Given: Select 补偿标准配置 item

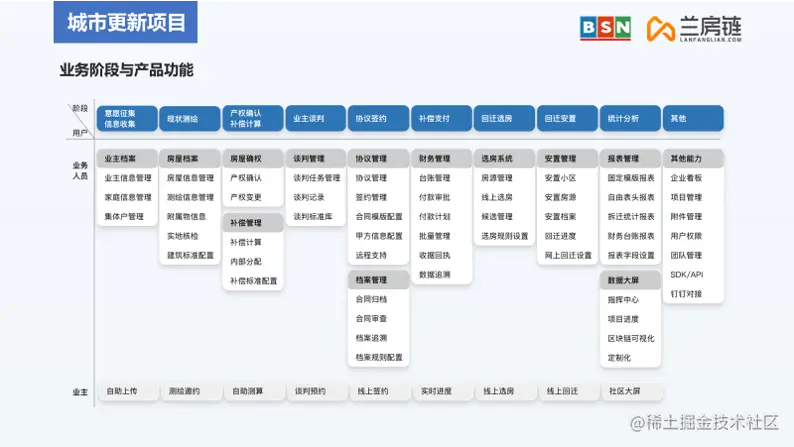Looking at the screenshot, I should (x=254, y=281).
